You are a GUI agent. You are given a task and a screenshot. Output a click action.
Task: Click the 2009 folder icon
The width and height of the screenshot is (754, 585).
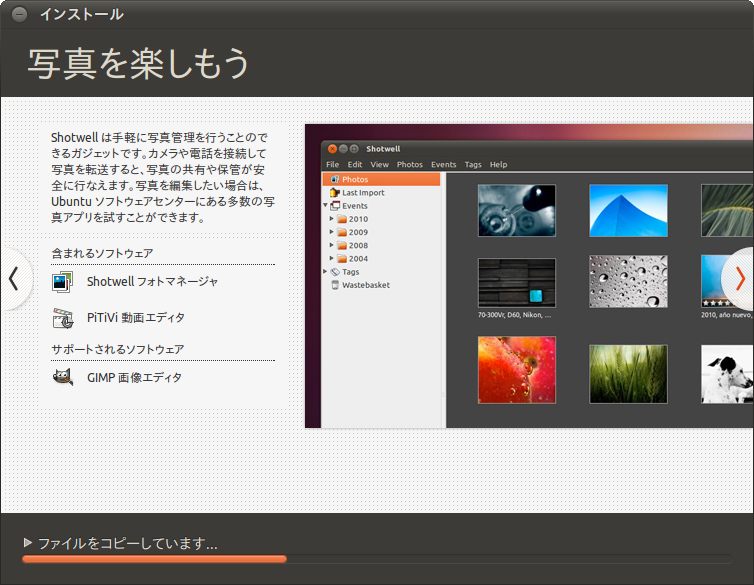[342, 232]
